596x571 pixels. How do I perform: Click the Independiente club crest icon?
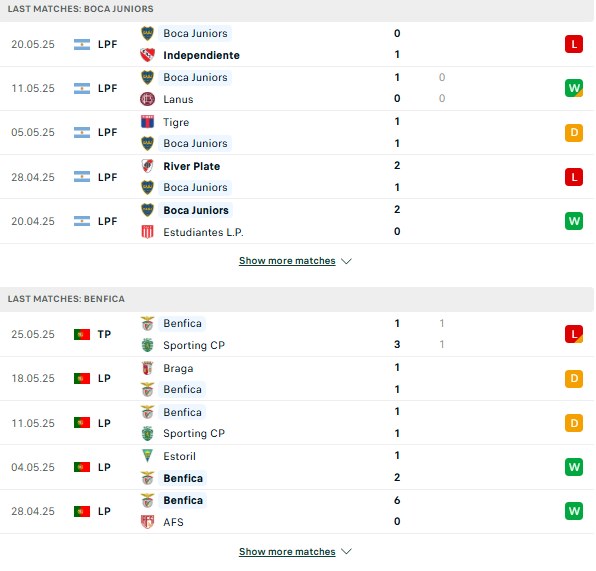147,55
